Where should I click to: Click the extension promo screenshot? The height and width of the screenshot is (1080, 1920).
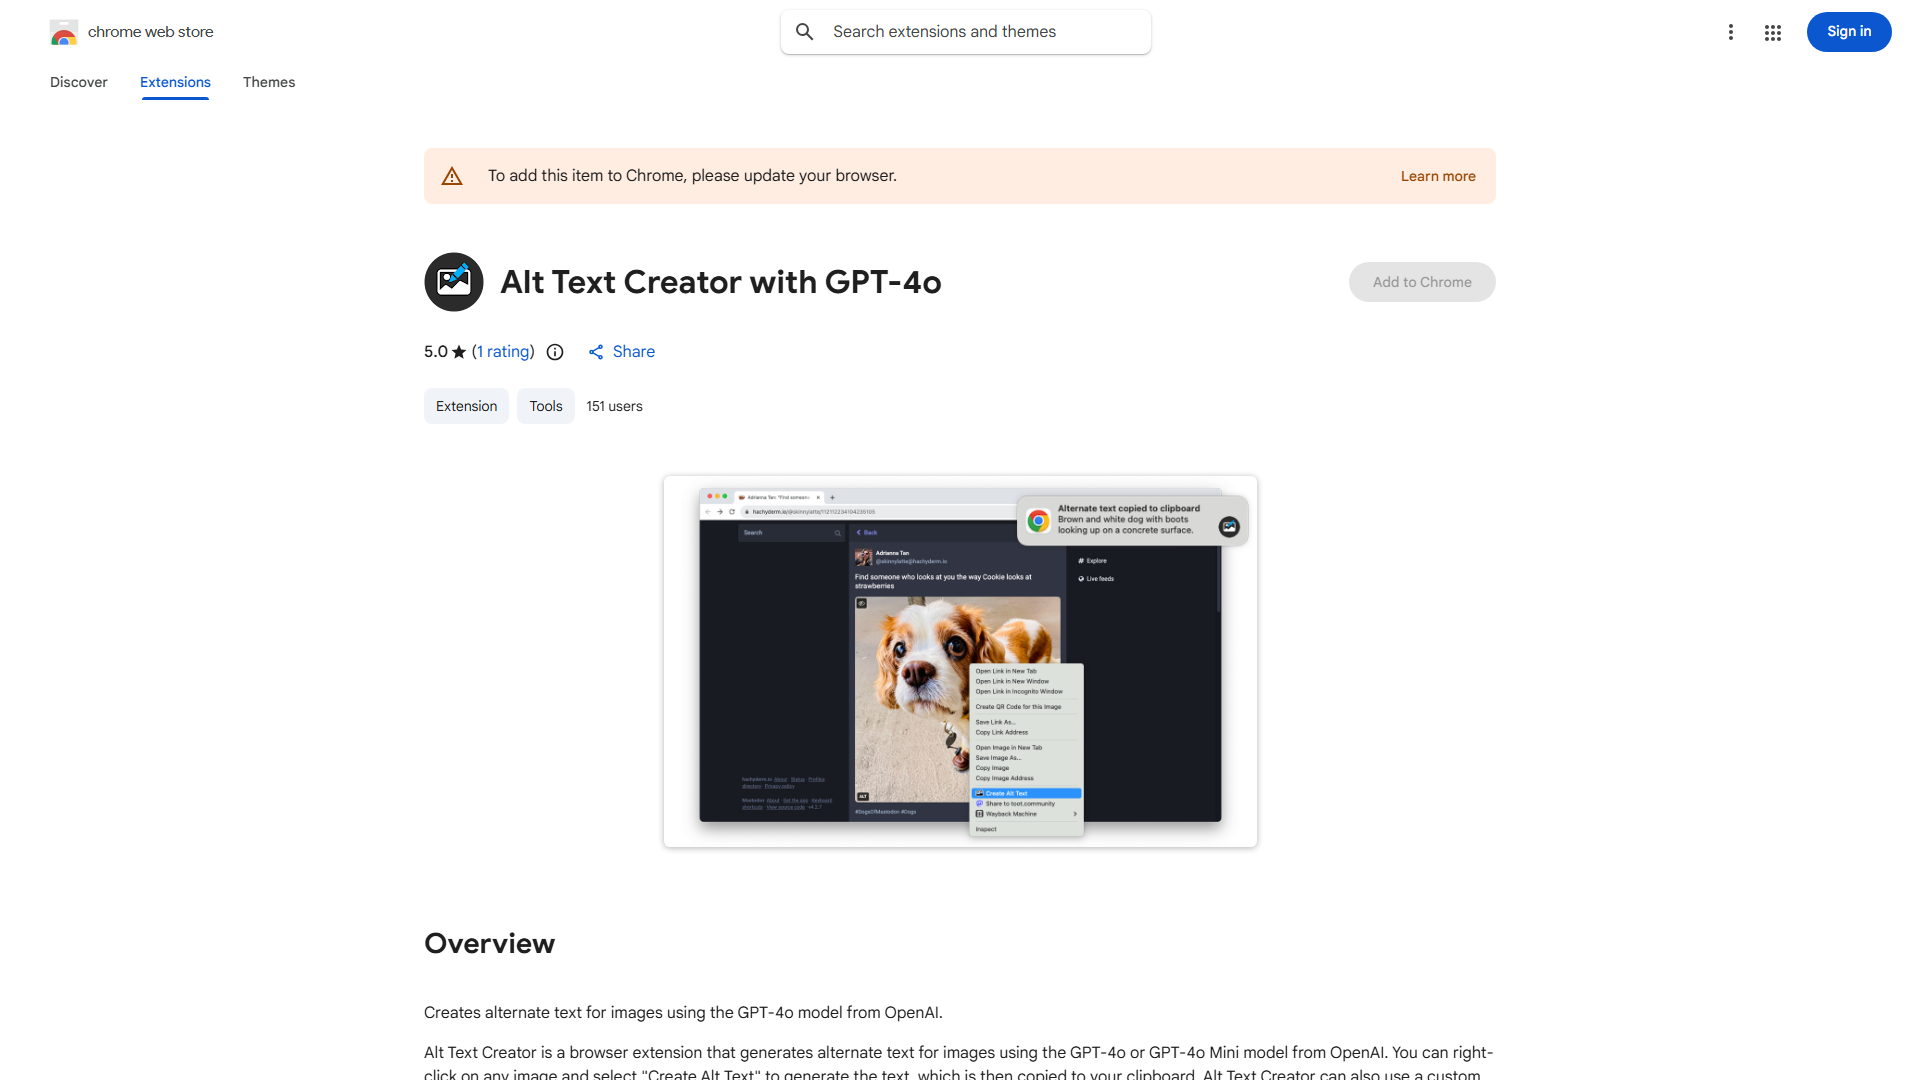tap(959, 661)
